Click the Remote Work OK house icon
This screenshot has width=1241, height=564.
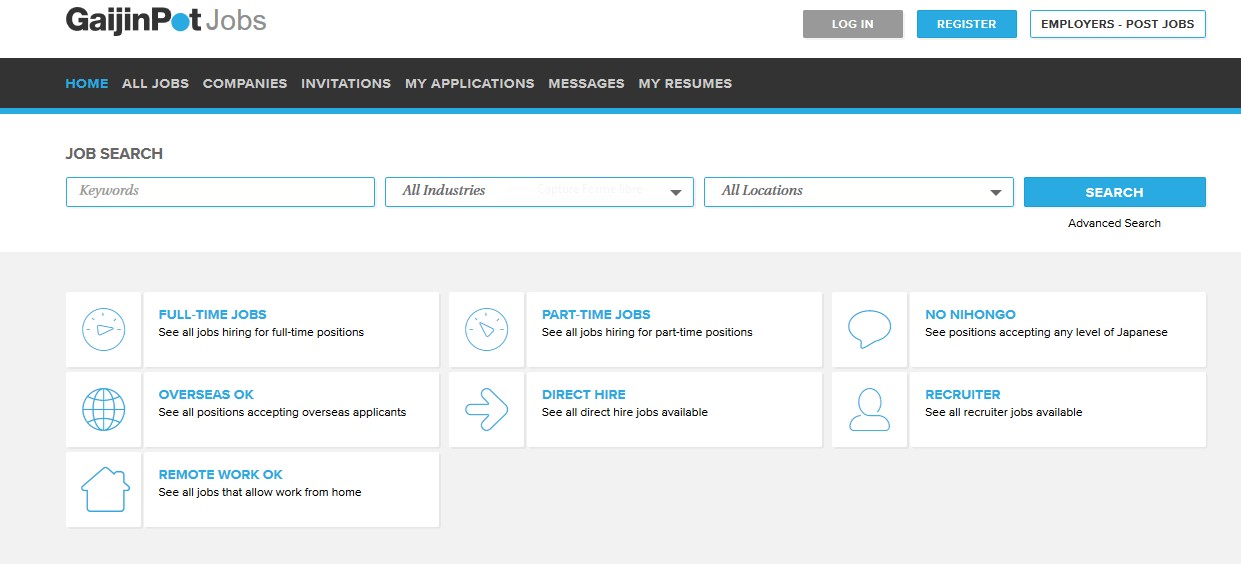pos(104,490)
